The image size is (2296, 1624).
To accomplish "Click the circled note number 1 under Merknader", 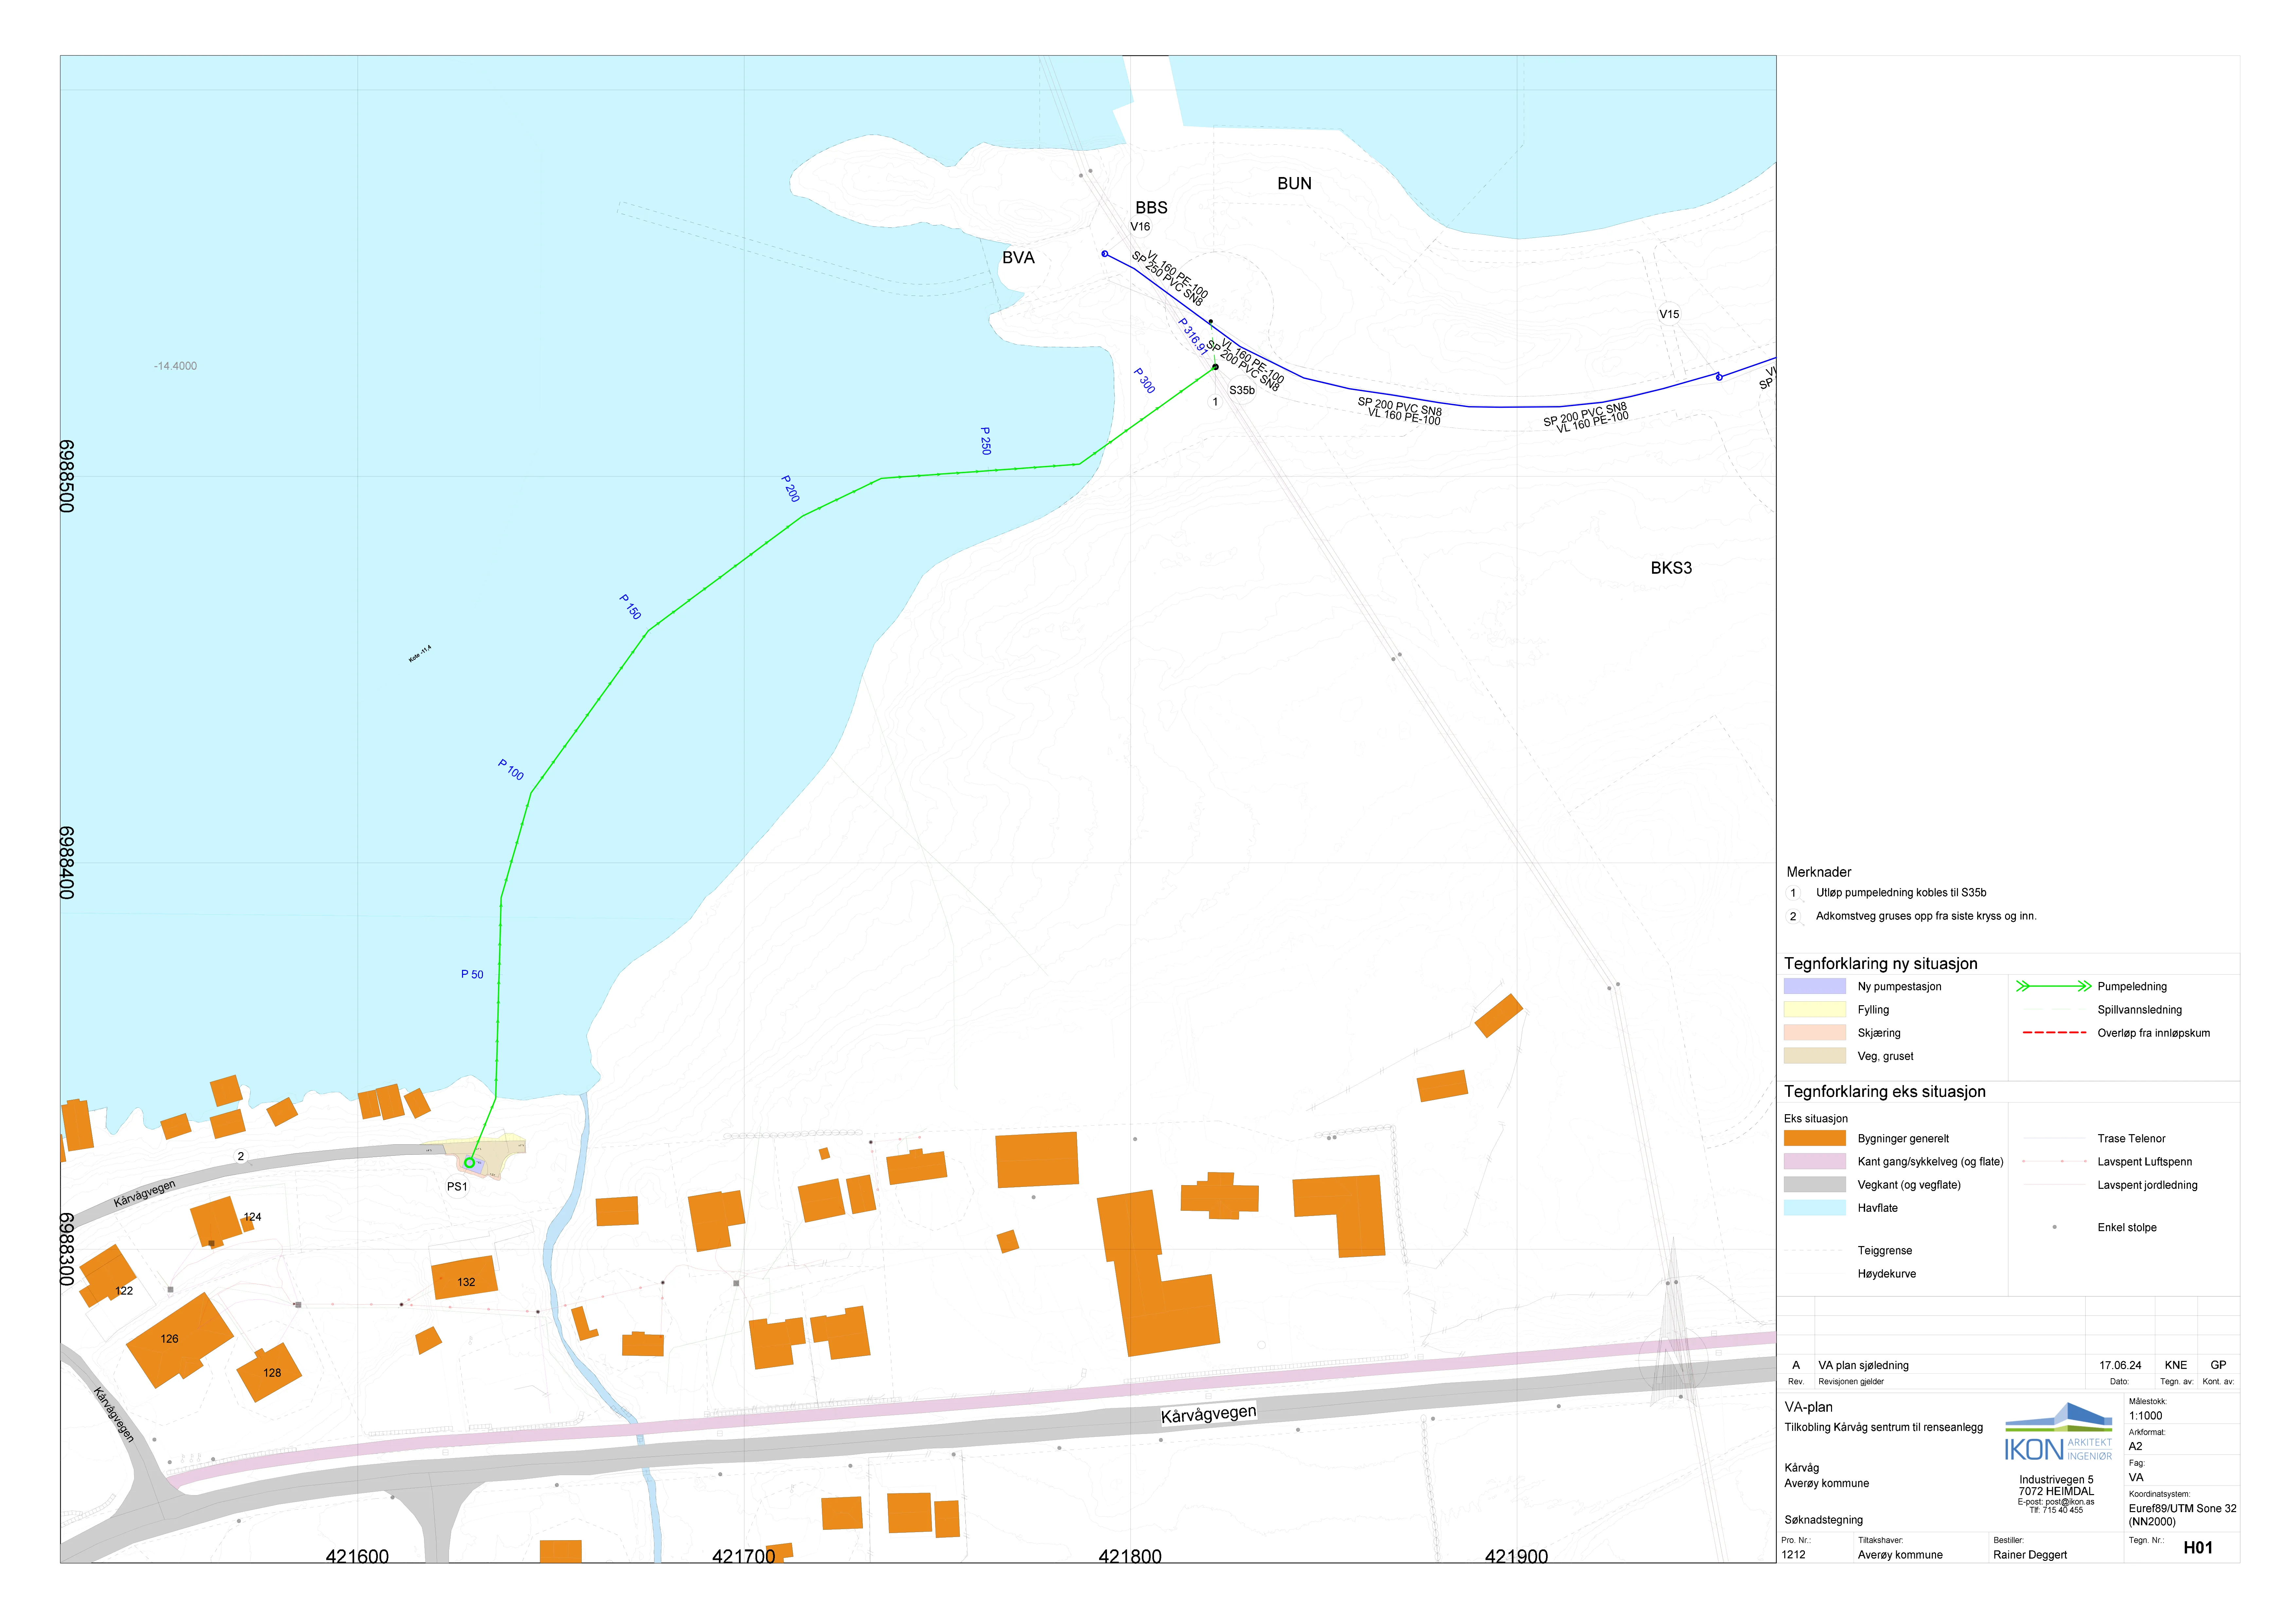I will coord(1793,893).
